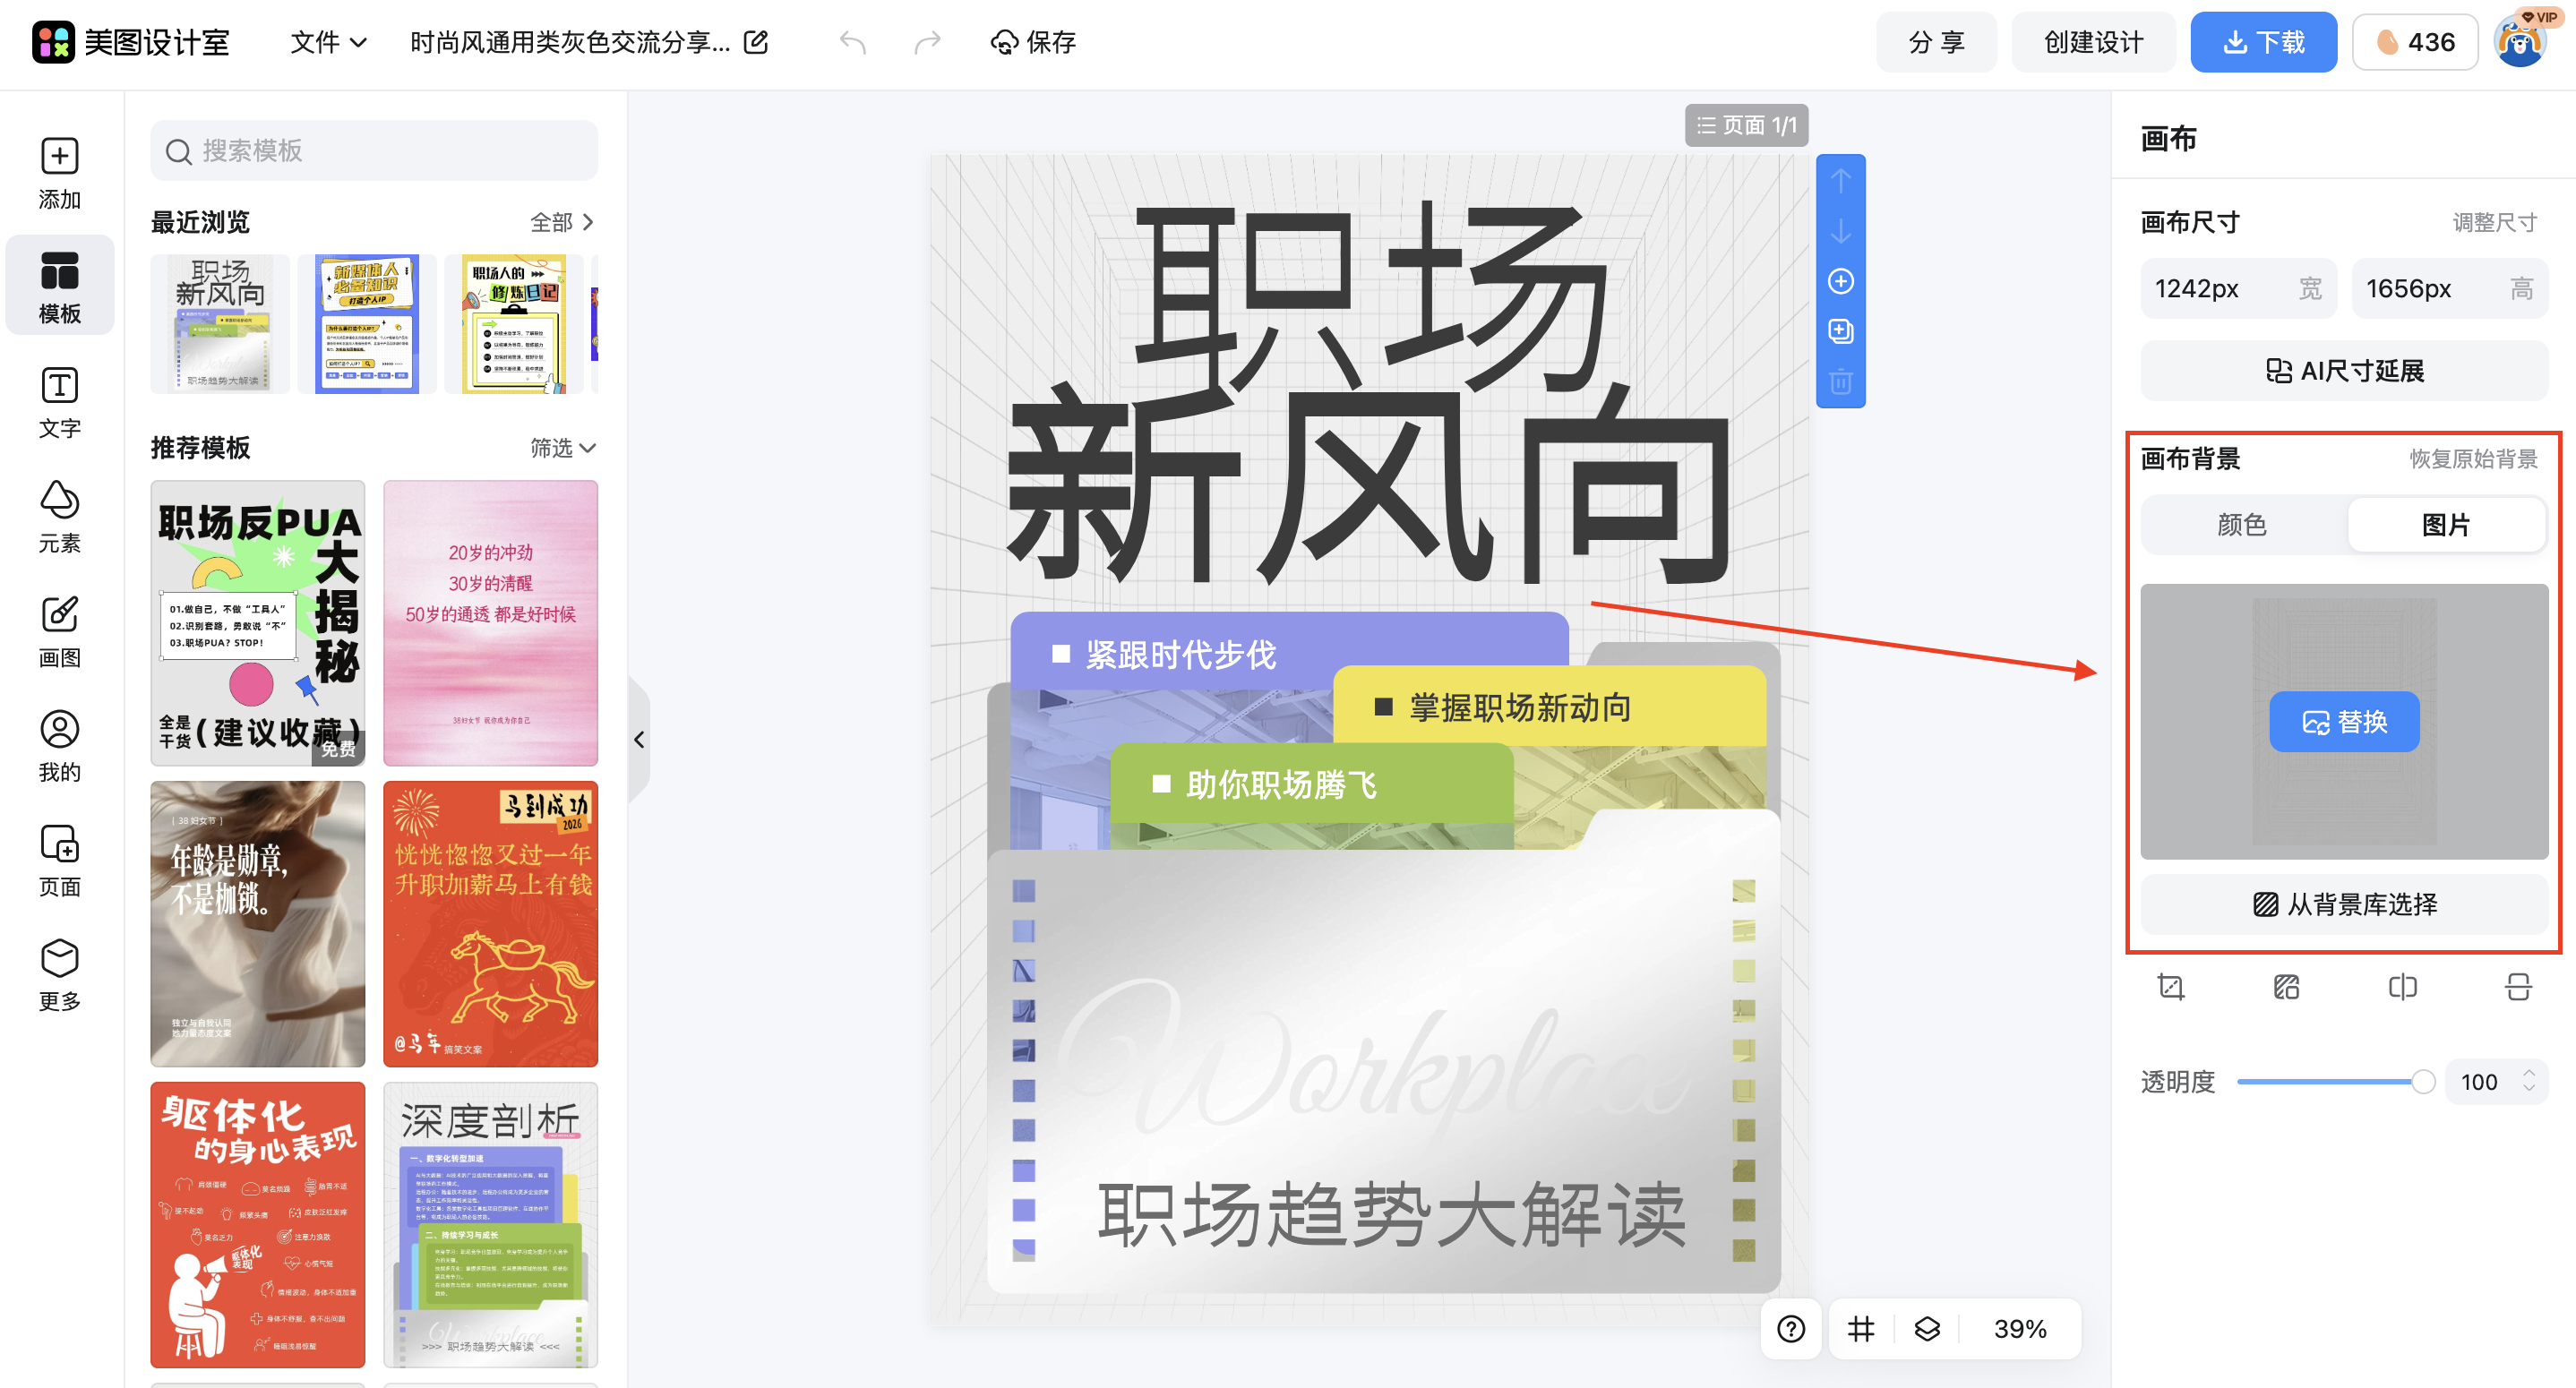Select the crop tool below canvas background
Screen dimensions: 2576x1388
(2172, 987)
